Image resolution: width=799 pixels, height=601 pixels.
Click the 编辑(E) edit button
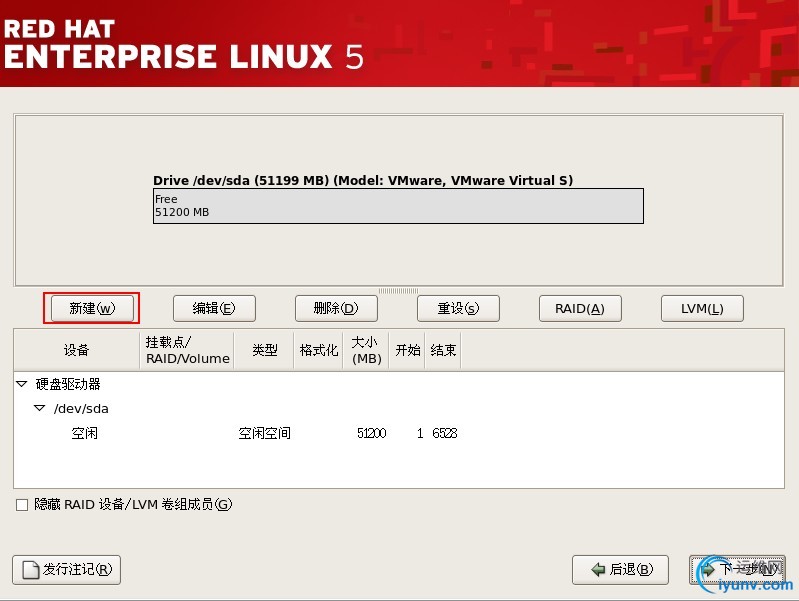(214, 308)
